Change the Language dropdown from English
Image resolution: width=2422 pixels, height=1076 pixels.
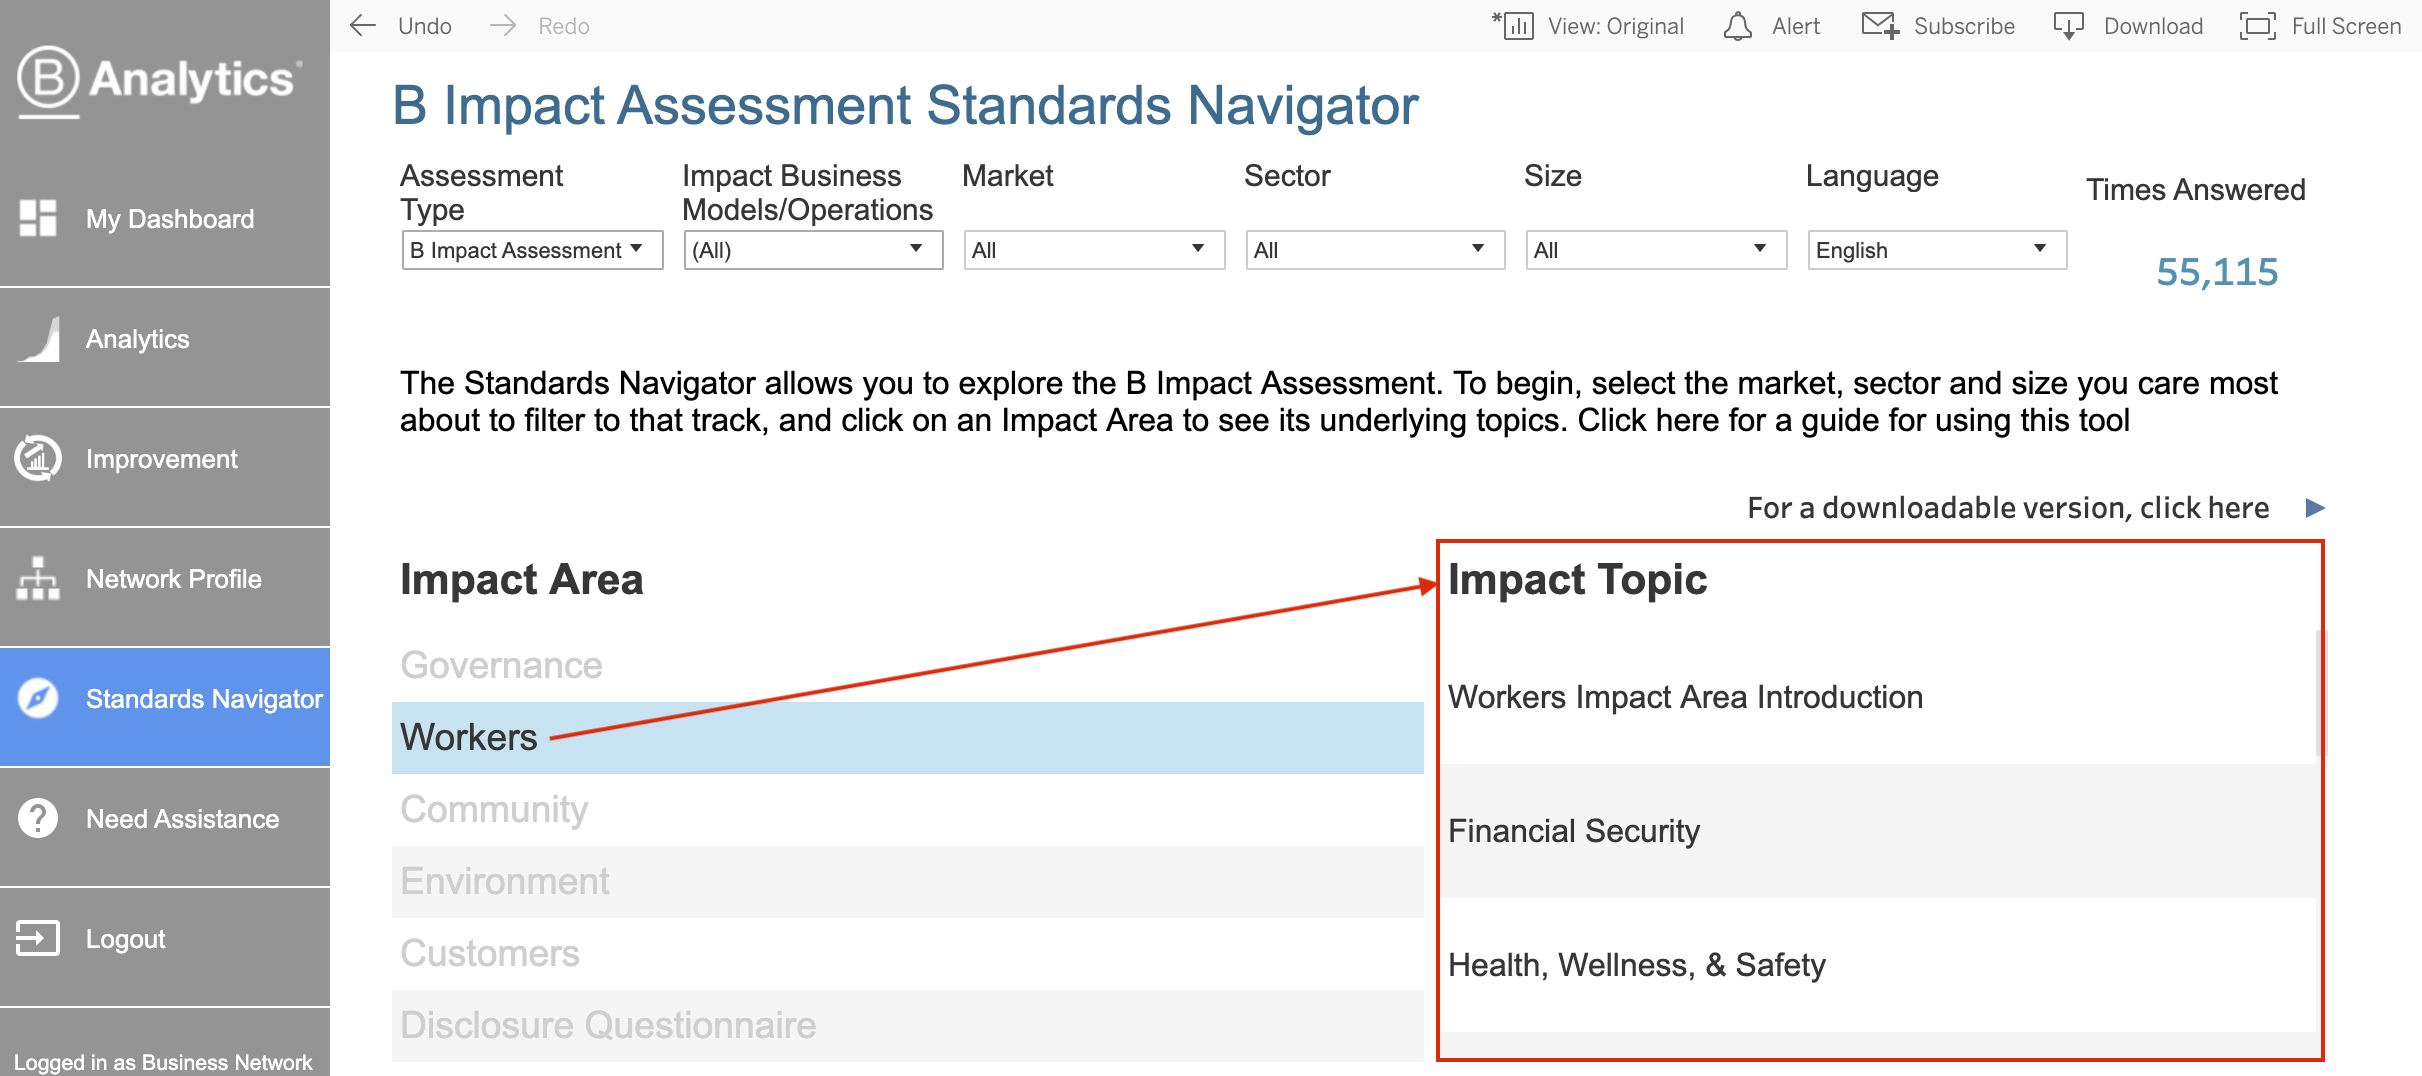[1937, 250]
